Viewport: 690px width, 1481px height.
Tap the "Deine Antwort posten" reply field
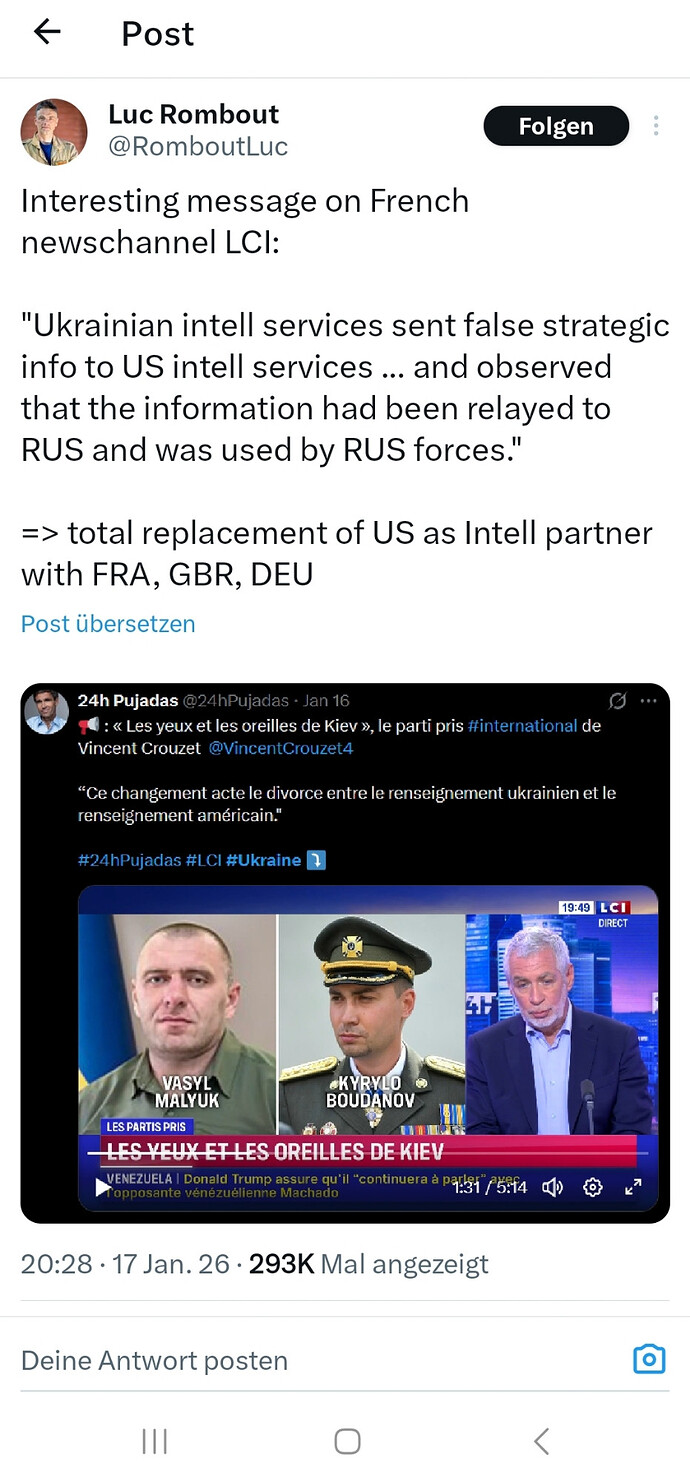coord(154,1360)
